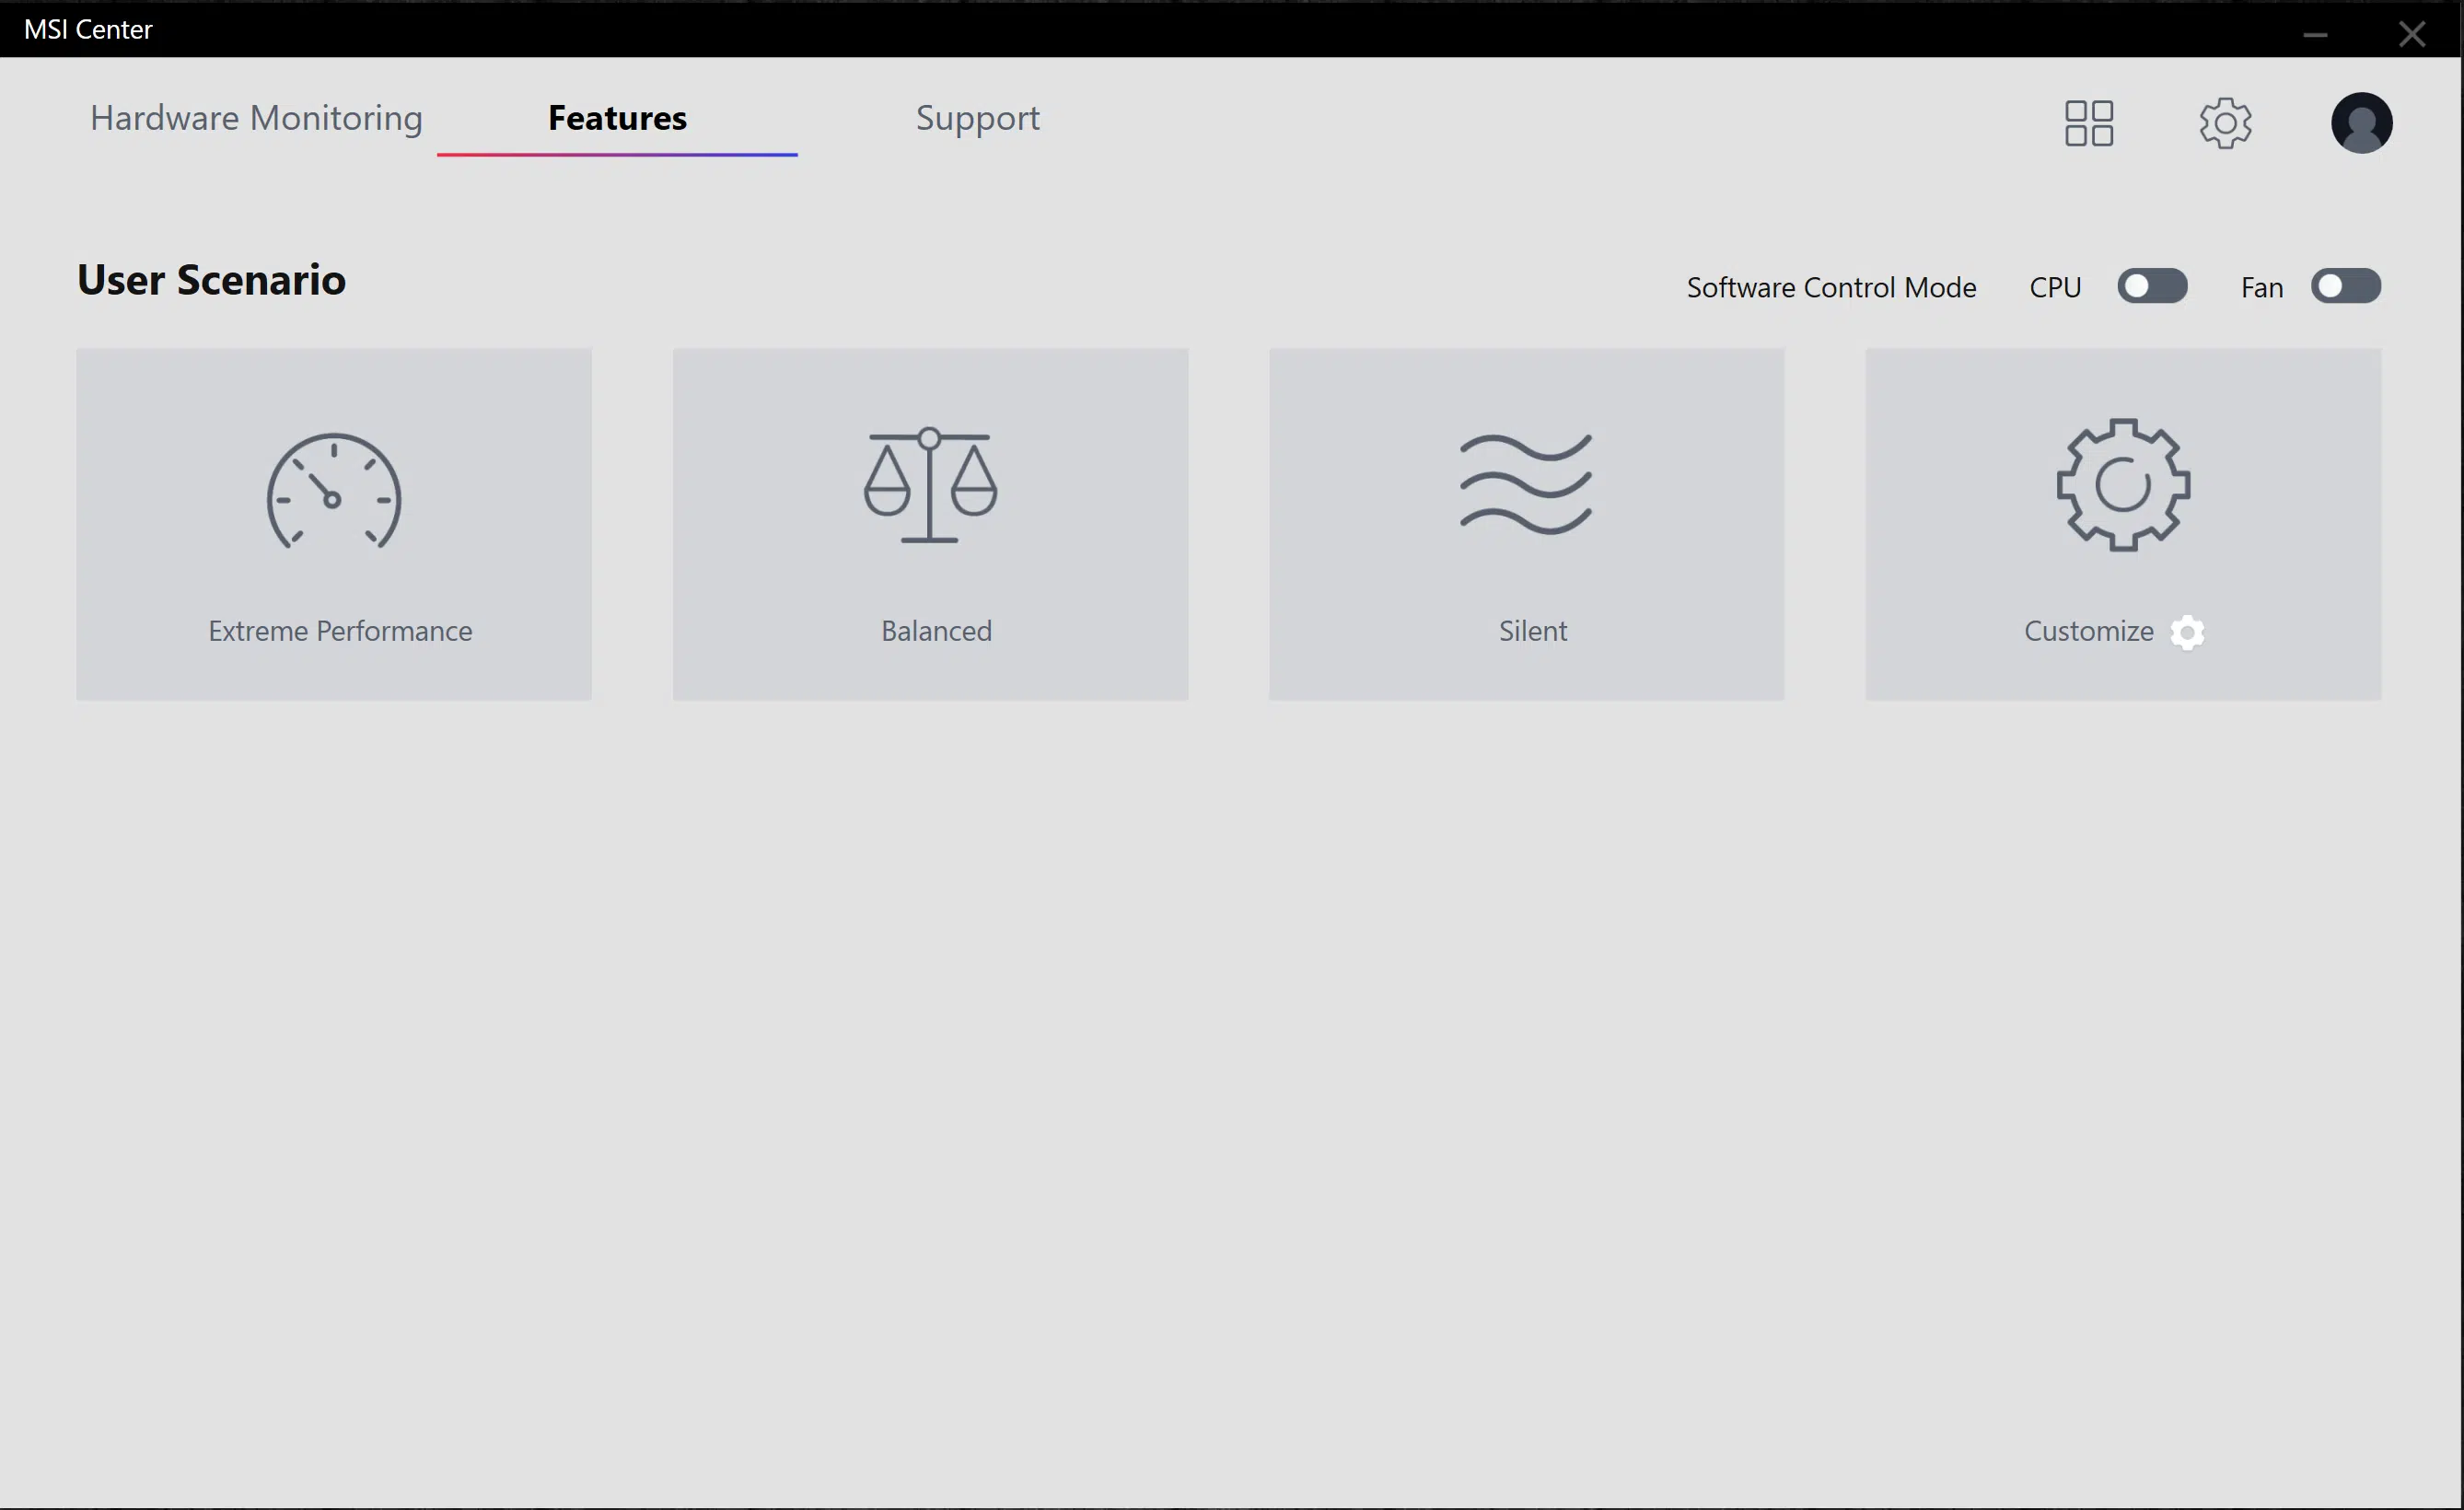Enable the Fan software control switch
This screenshot has width=2464, height=1510.
tap(2345, 287)
